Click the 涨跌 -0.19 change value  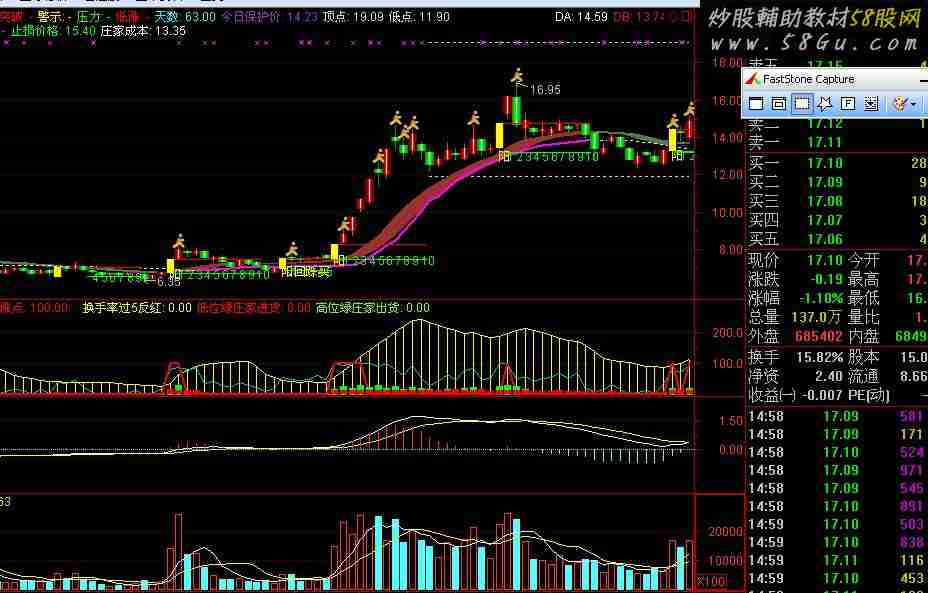(825, 279)
